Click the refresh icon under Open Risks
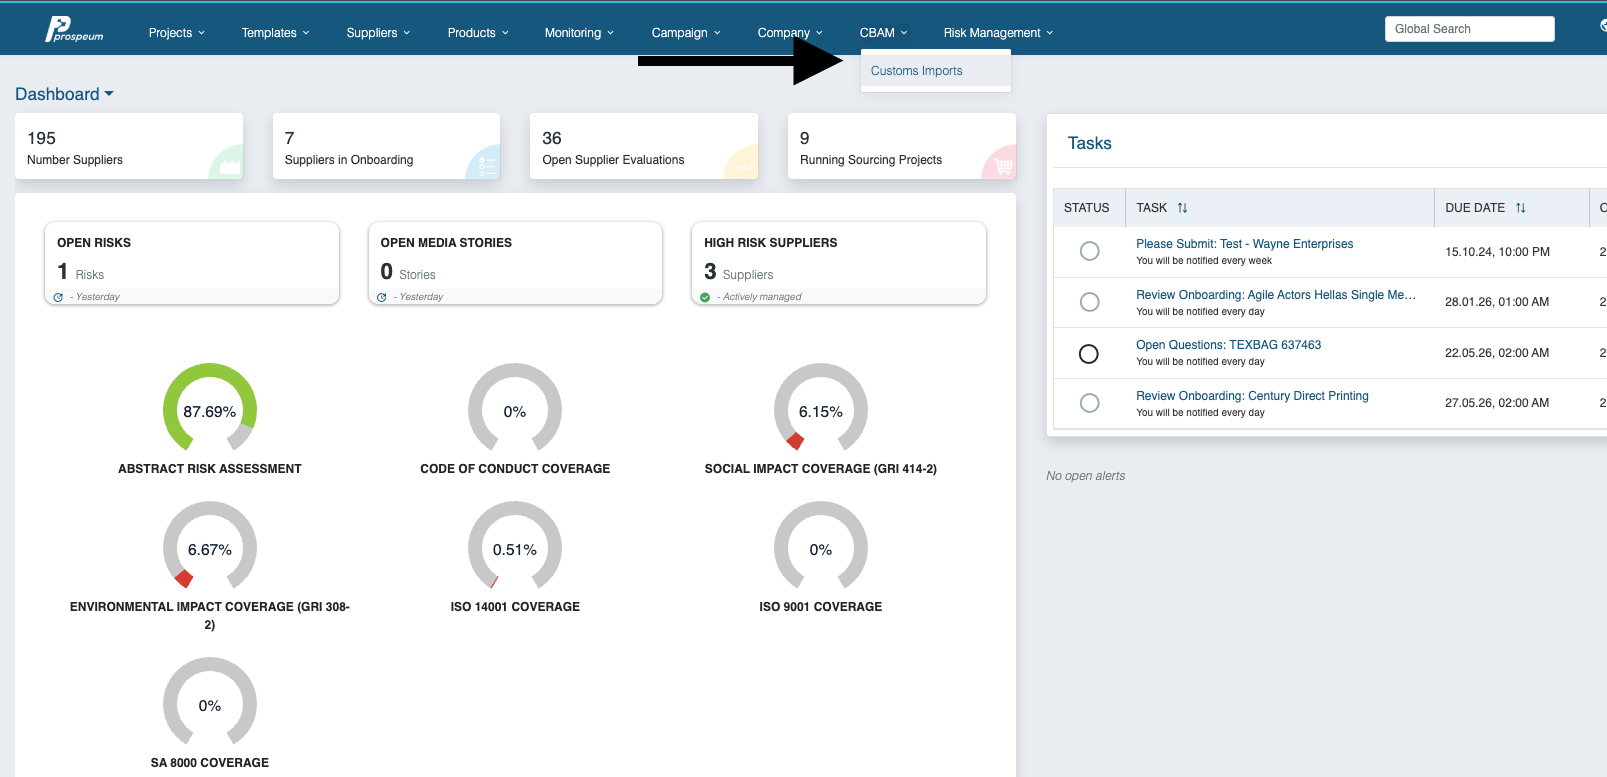Screen dimensions: 1607x777 pyautogui.click(x=58, y=297)
